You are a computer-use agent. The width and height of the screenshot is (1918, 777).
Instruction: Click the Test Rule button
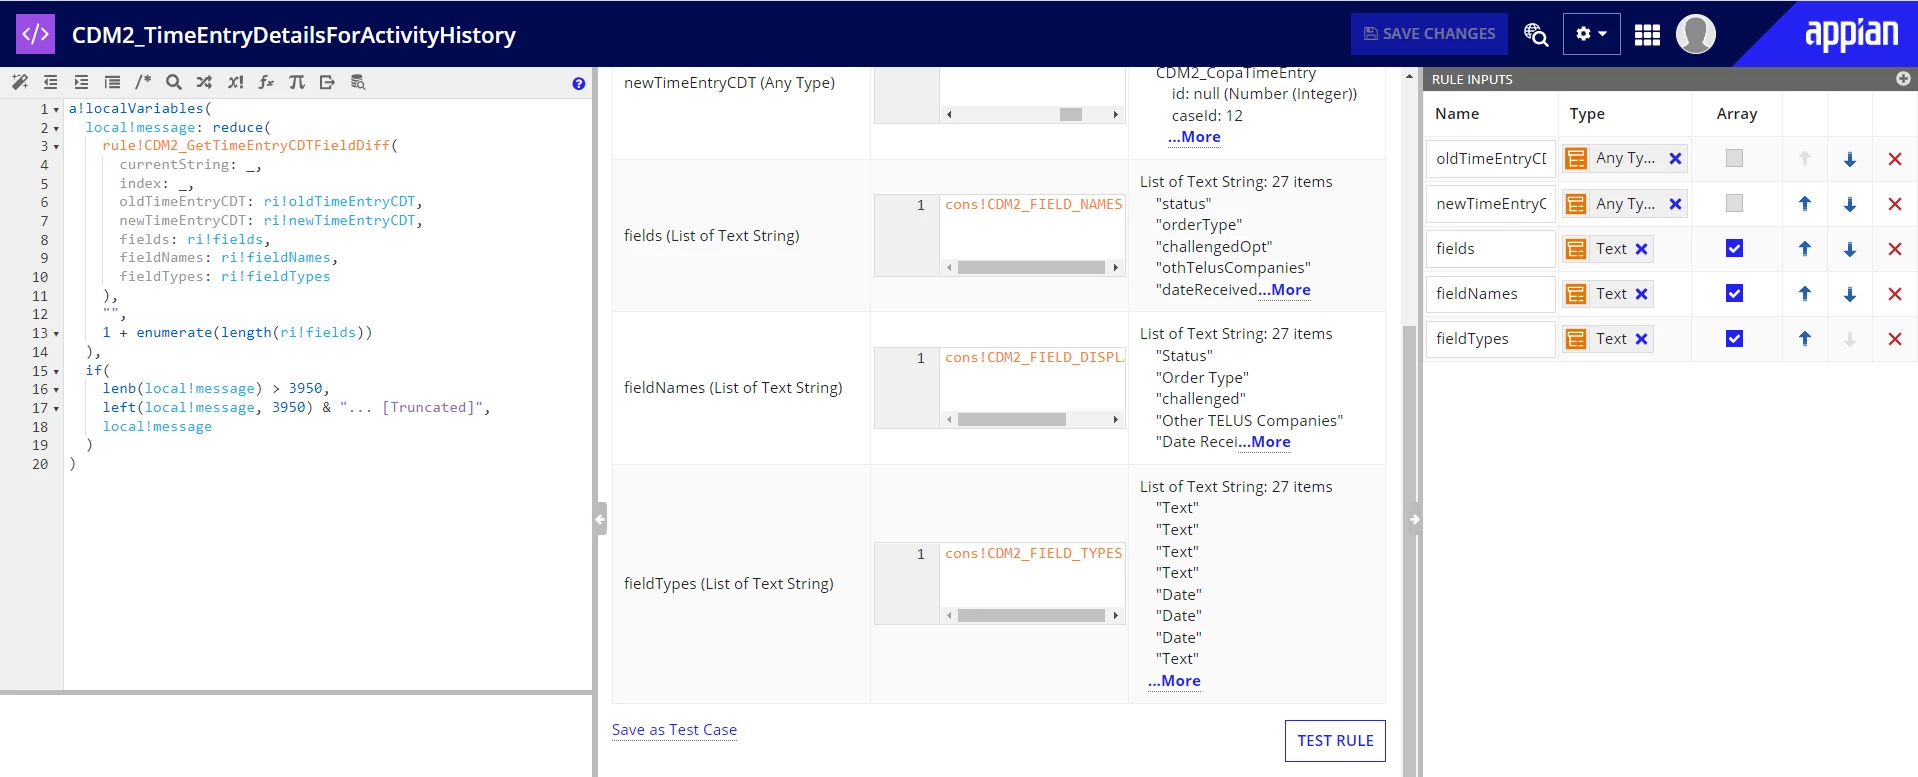(1335, 741)
